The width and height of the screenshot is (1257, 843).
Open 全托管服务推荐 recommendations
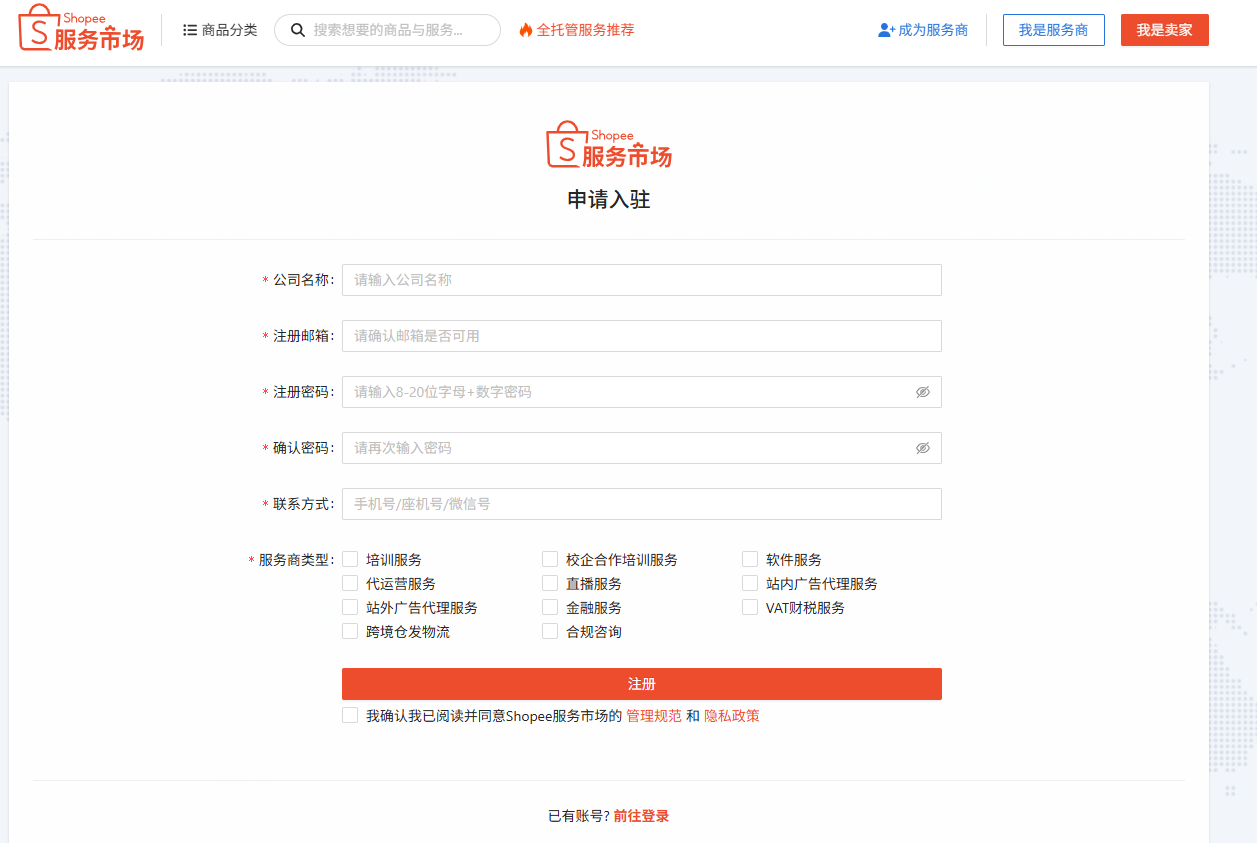click(x=577, y=30)
